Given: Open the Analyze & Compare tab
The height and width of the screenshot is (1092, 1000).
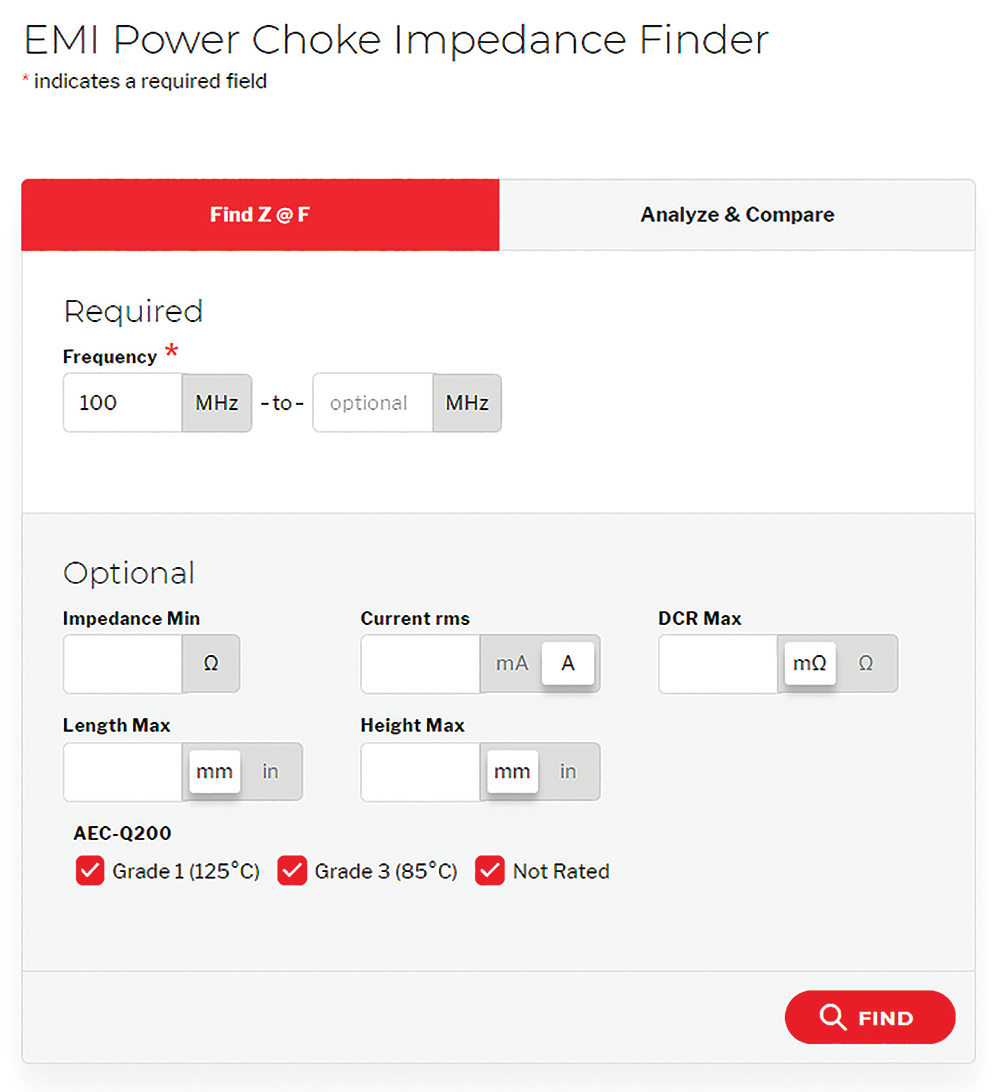Looking at the screenshot, I should (x=737, y=214).
